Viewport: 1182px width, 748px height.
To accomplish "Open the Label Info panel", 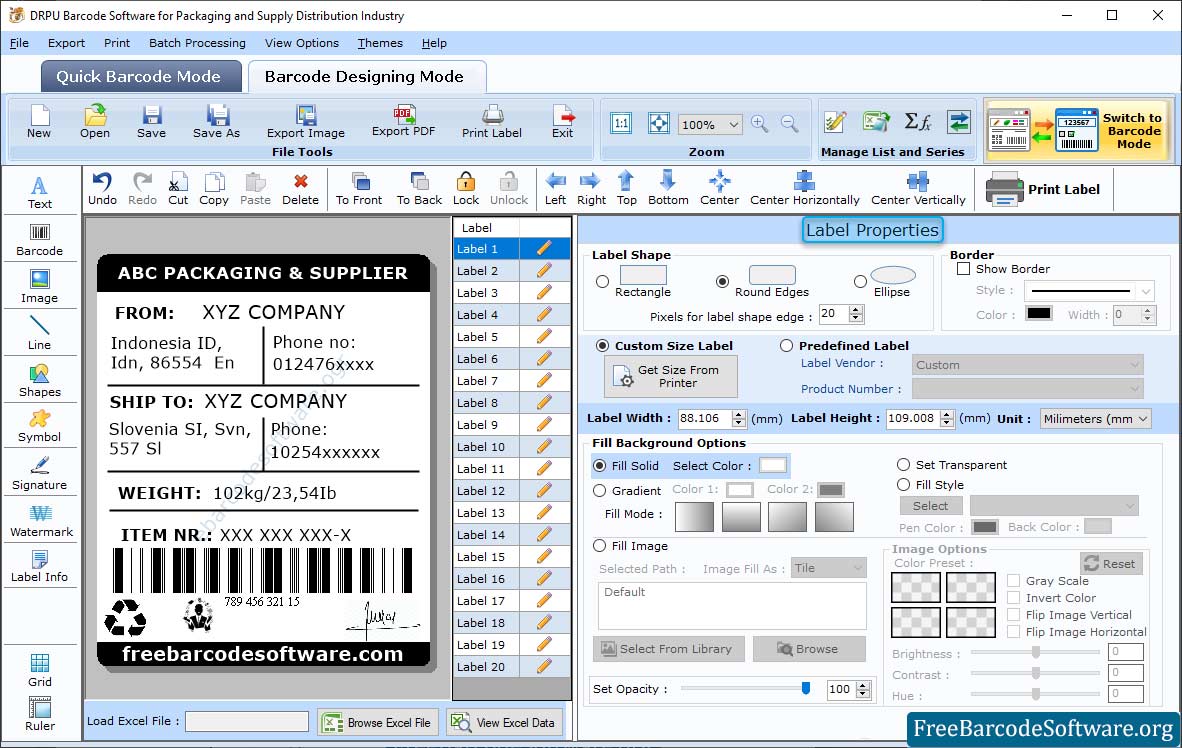I will (x=39, y=566).
